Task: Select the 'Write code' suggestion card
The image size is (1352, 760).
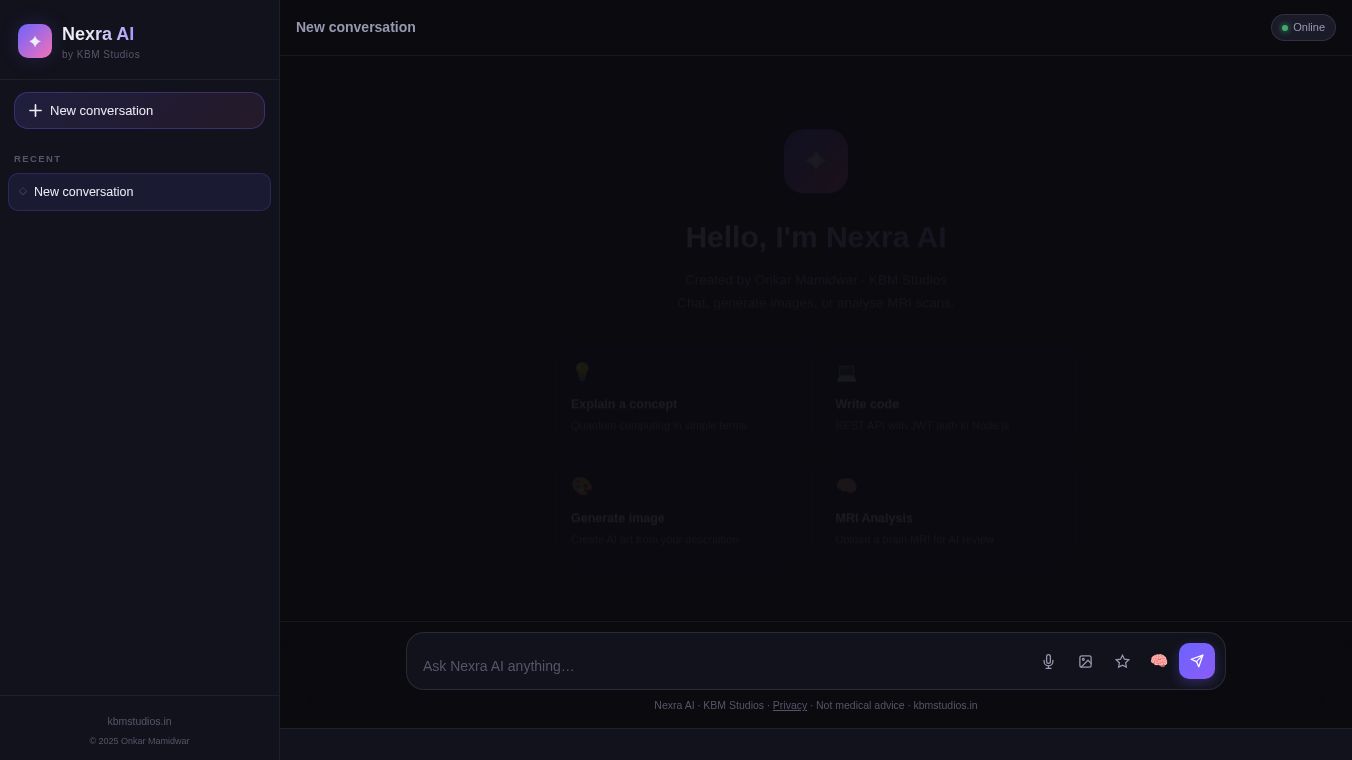Action: pyautogui.click(x=948, y=398)
